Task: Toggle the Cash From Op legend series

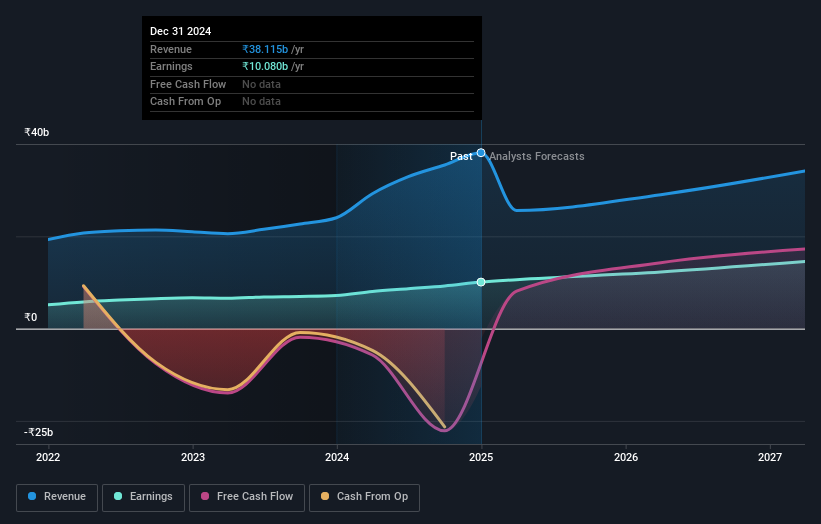Action: tap(364, 497)
